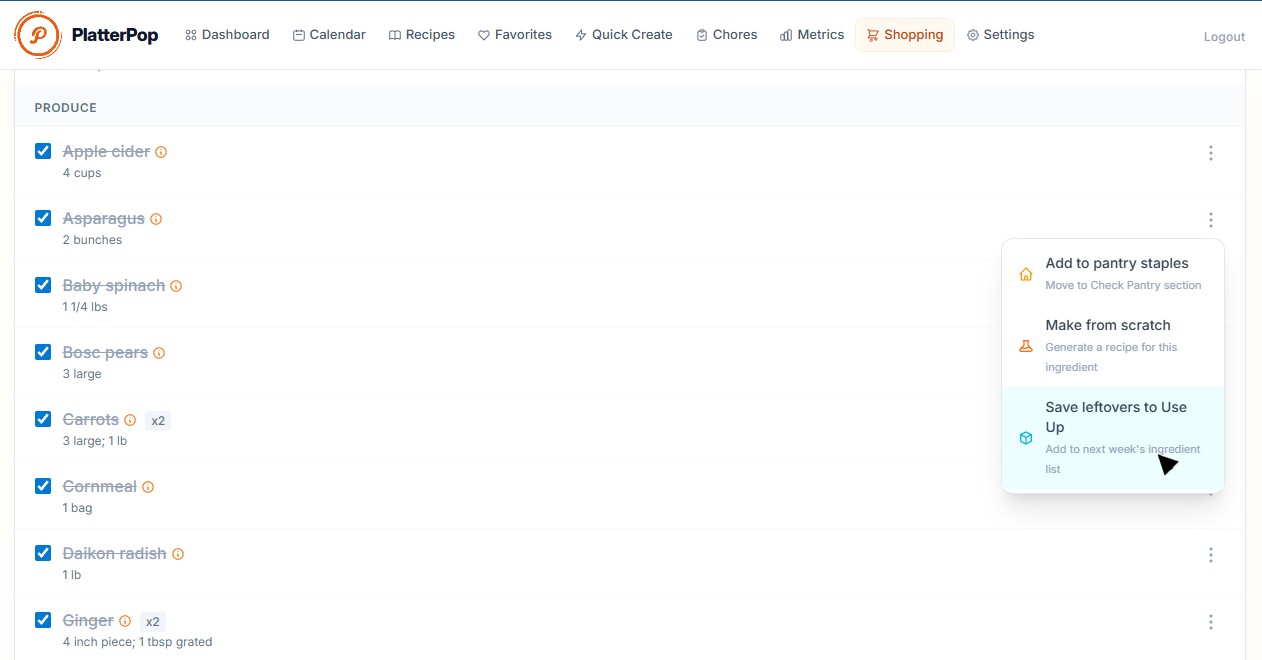Image resolution: width=1262 pixels, height=660 pixels.
Task: Click info icon next to Daikon radish
Action: (x=178, y=554)
